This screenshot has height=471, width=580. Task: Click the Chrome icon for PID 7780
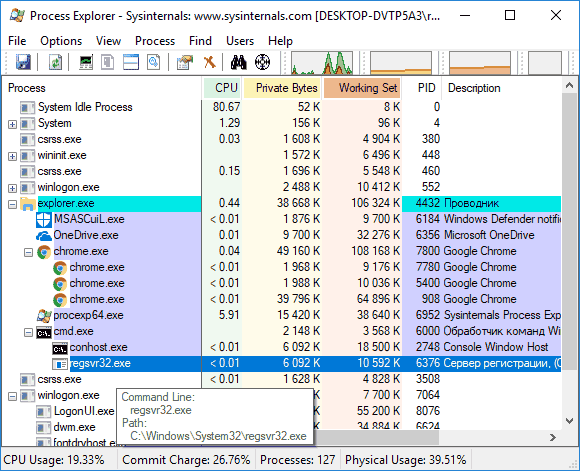pyautogui.click(x=60, y=268)
